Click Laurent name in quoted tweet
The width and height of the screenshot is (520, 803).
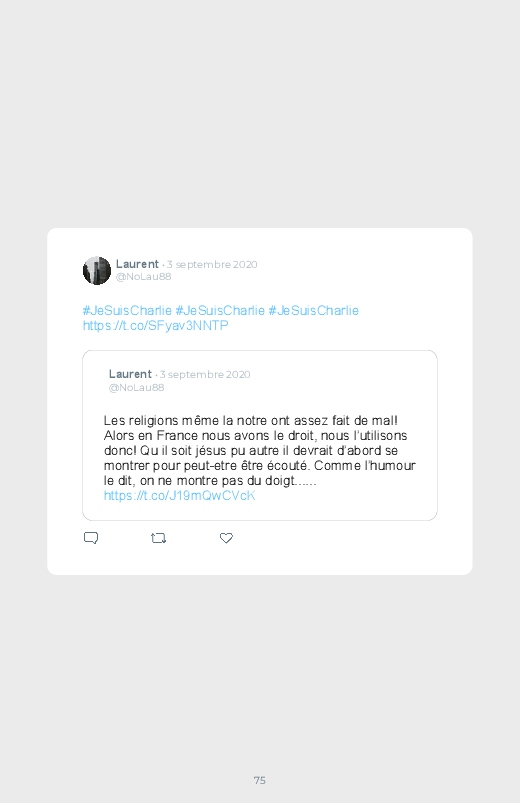[130, 374]
